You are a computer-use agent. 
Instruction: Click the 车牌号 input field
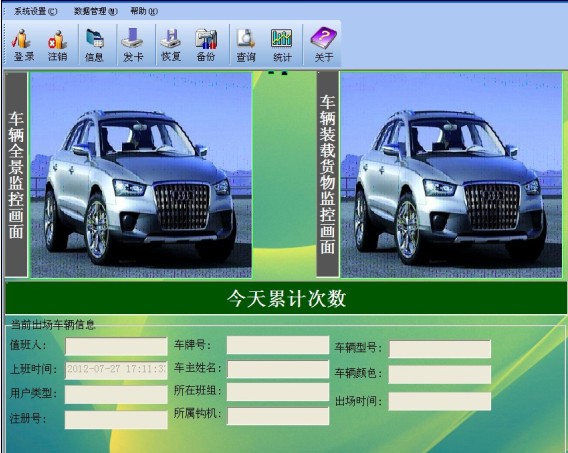278,345
